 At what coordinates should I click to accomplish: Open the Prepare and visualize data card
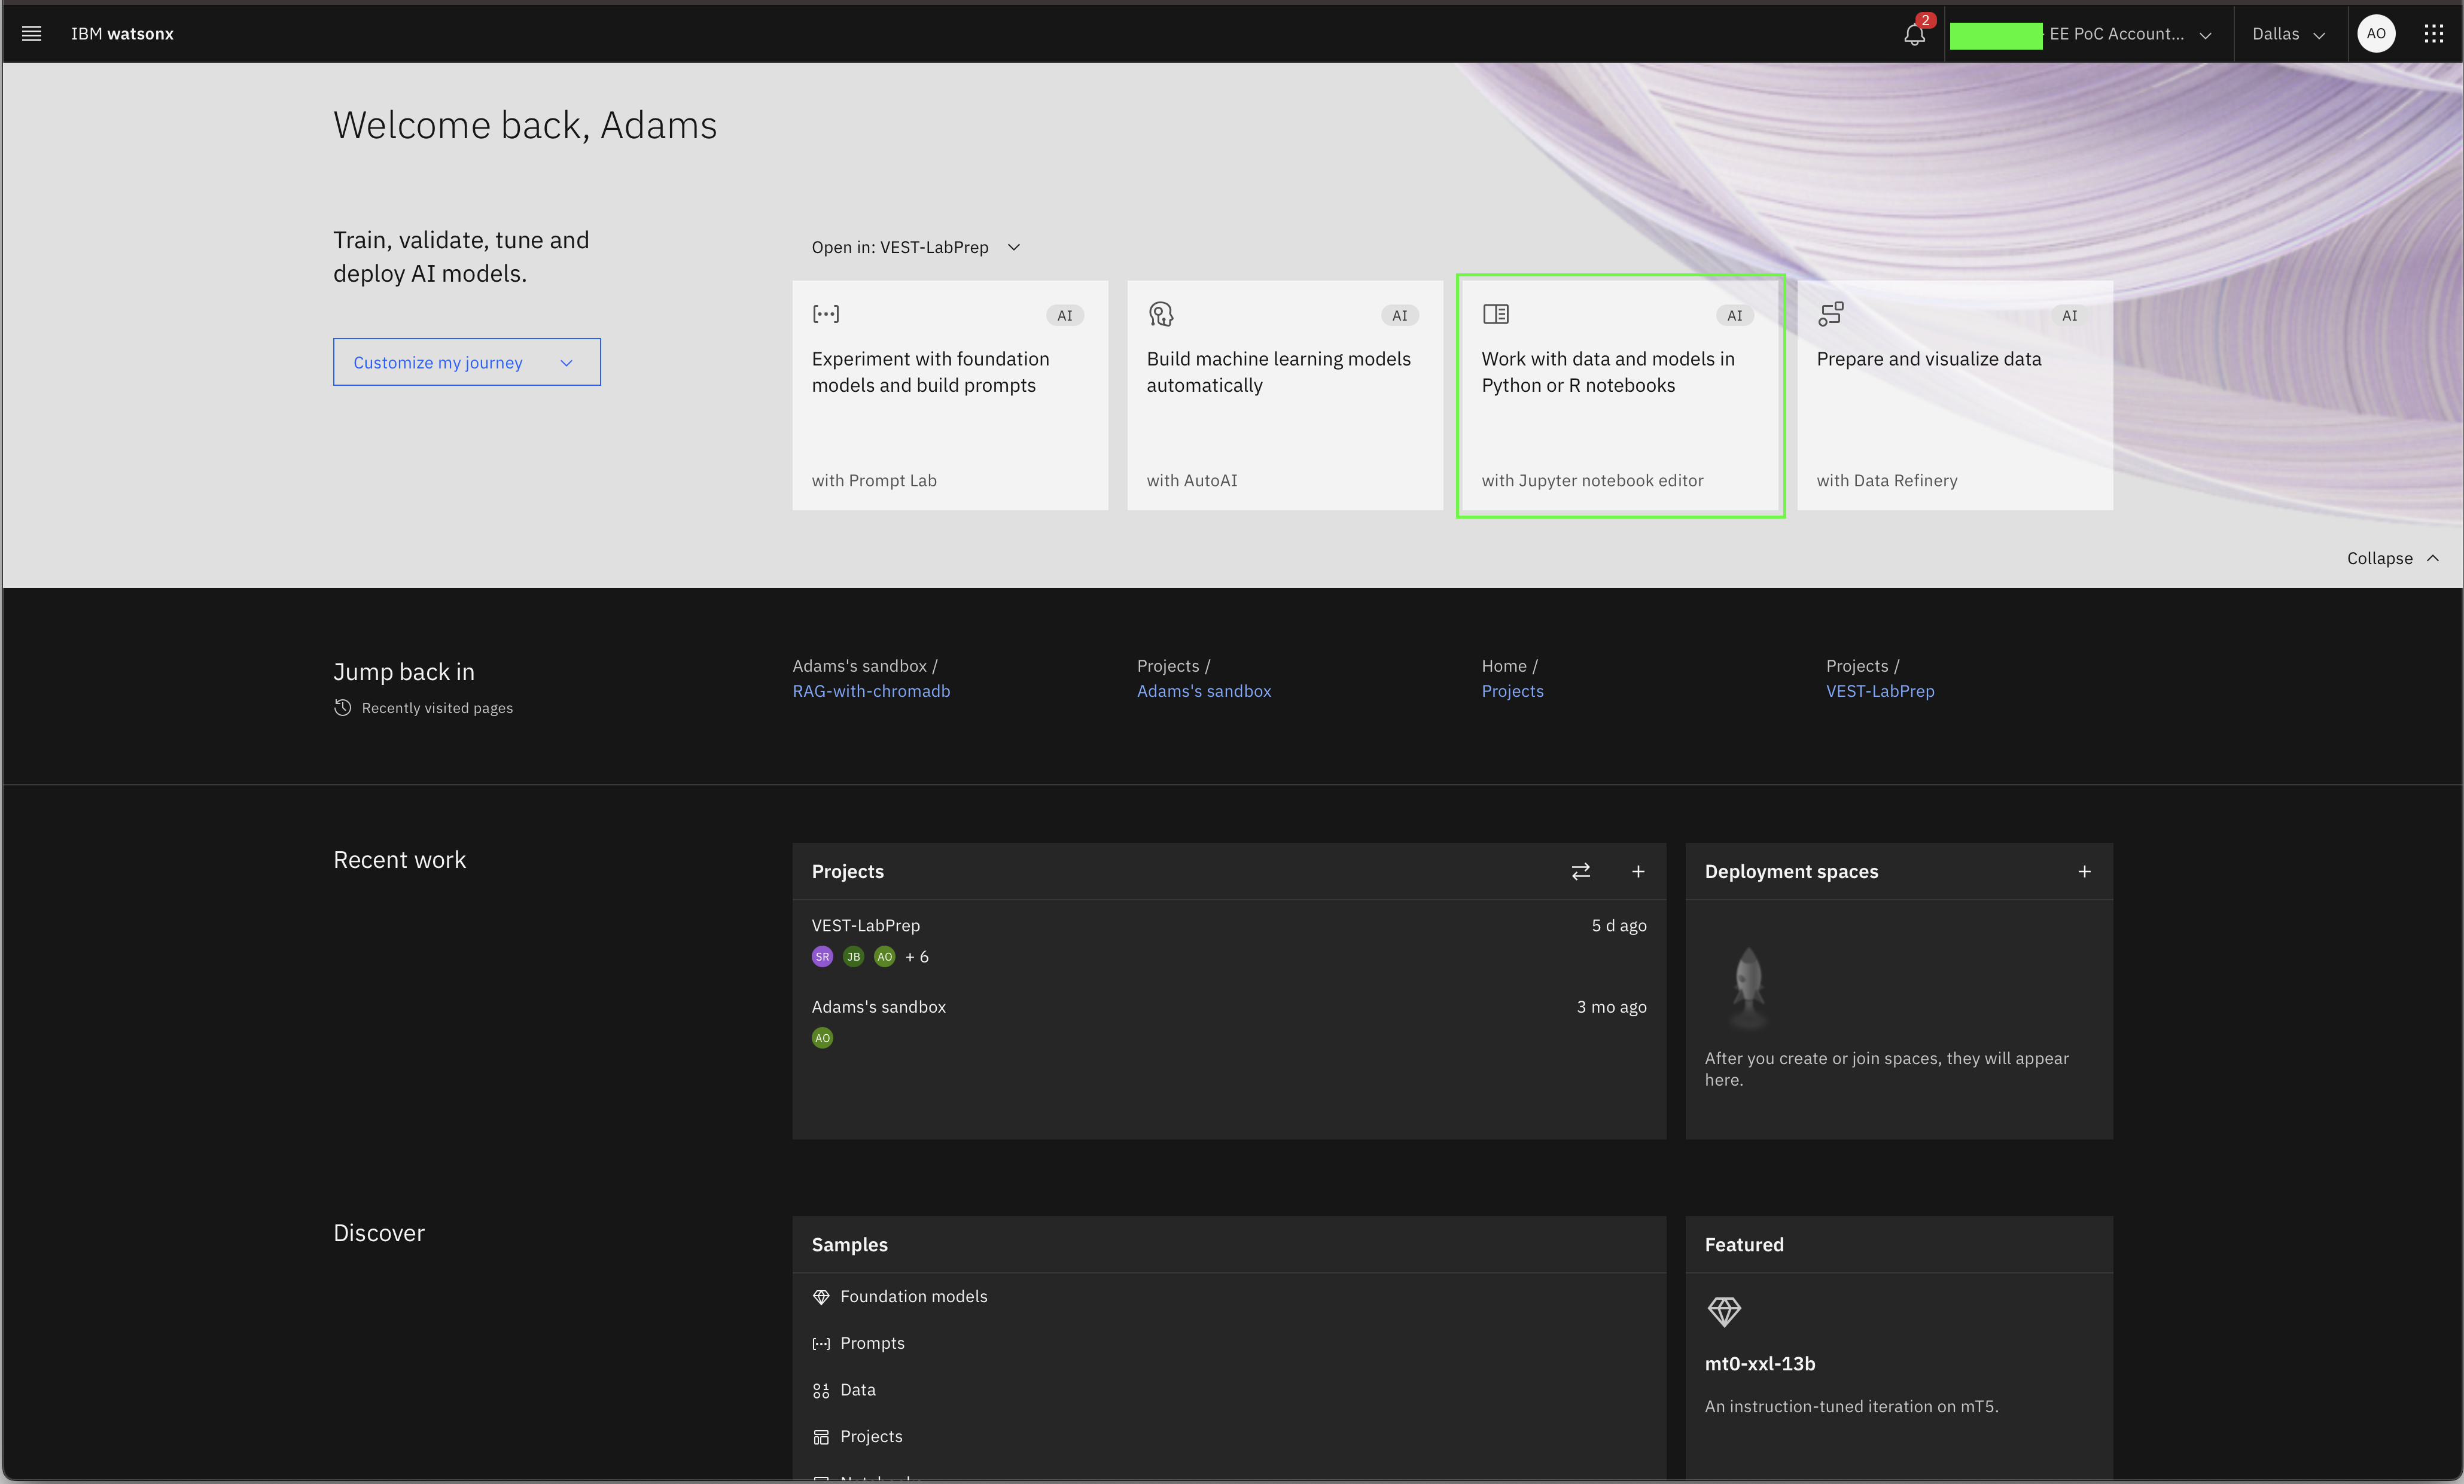pos(1955,395)
